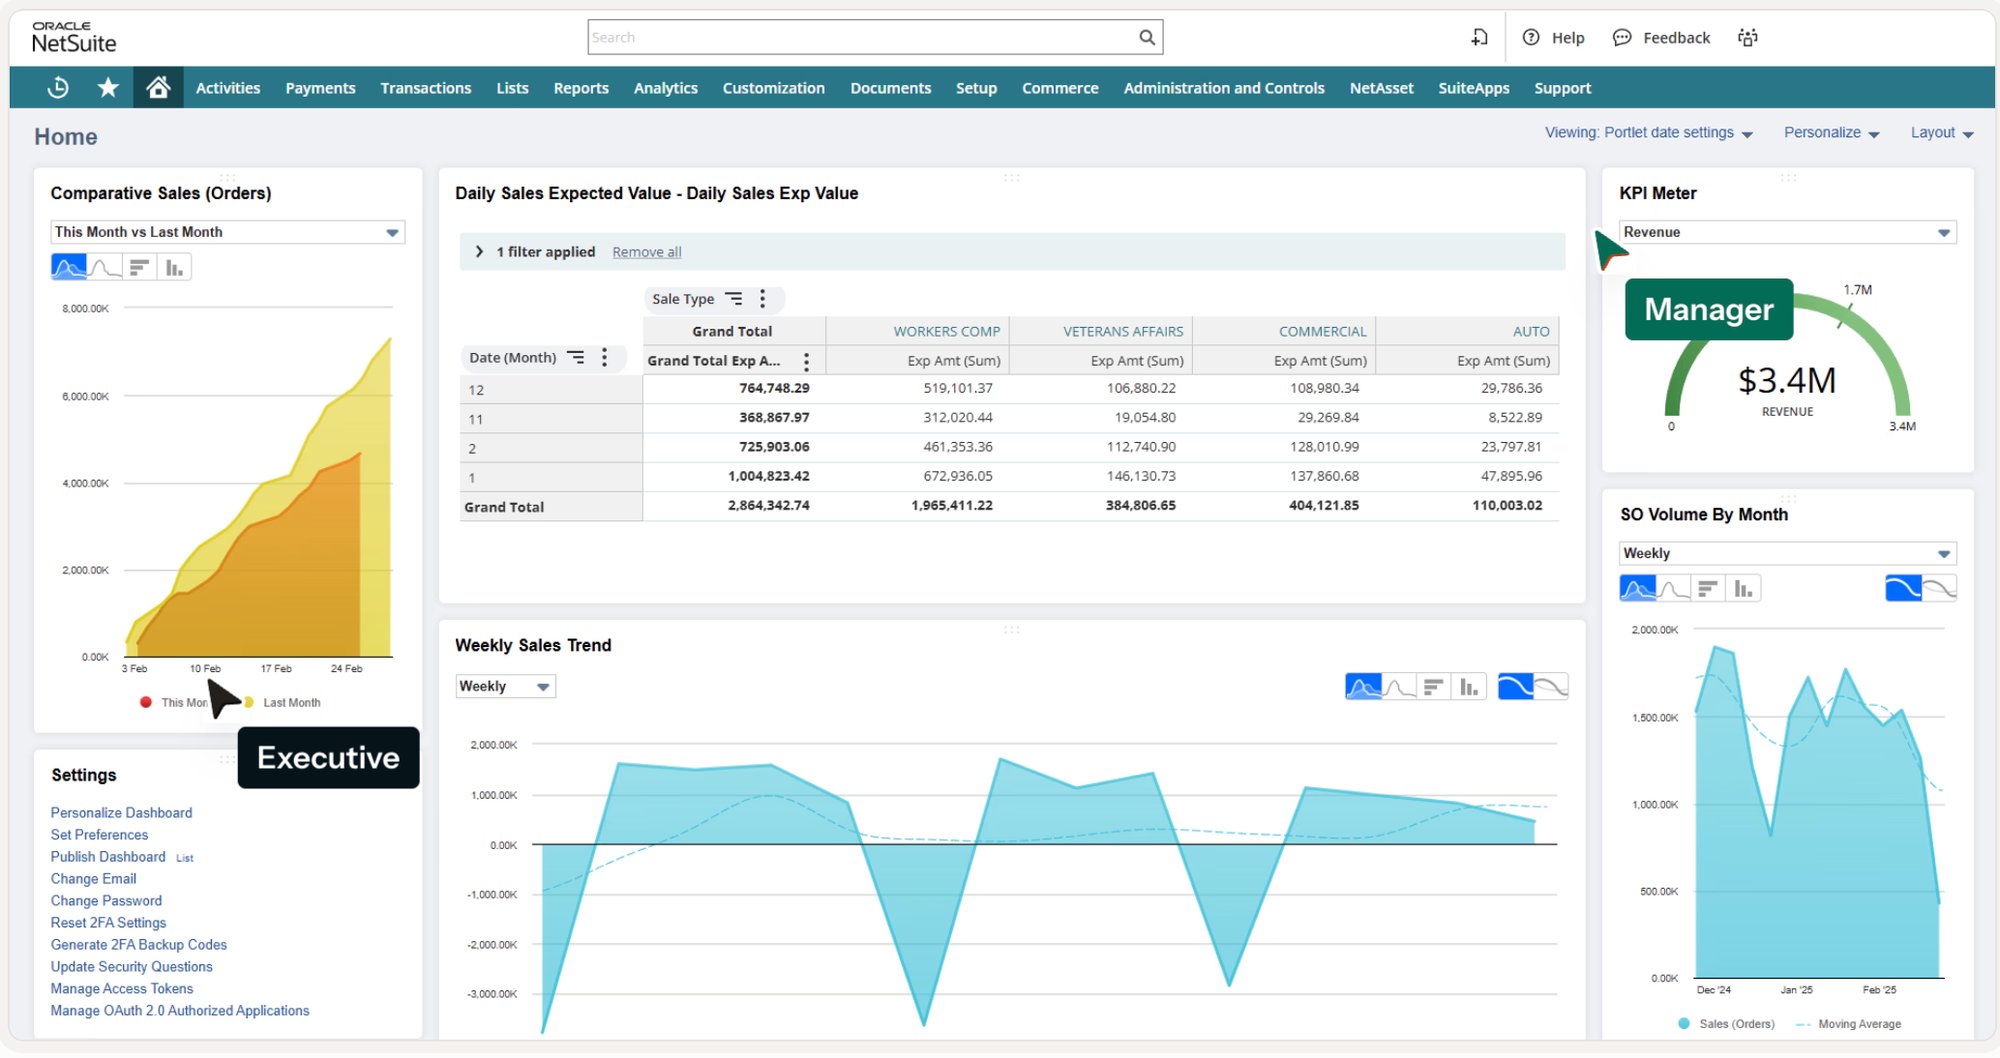Select the line chart view in SO Volume portlet
Image resolution: width=2000 pixels, height=1058 pixels.
[1672, 588]
